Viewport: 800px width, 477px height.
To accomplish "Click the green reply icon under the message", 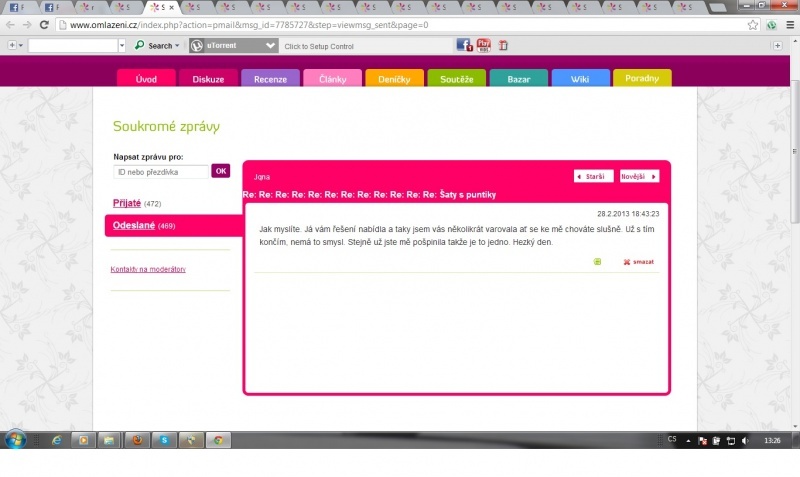I will point(597,262).
